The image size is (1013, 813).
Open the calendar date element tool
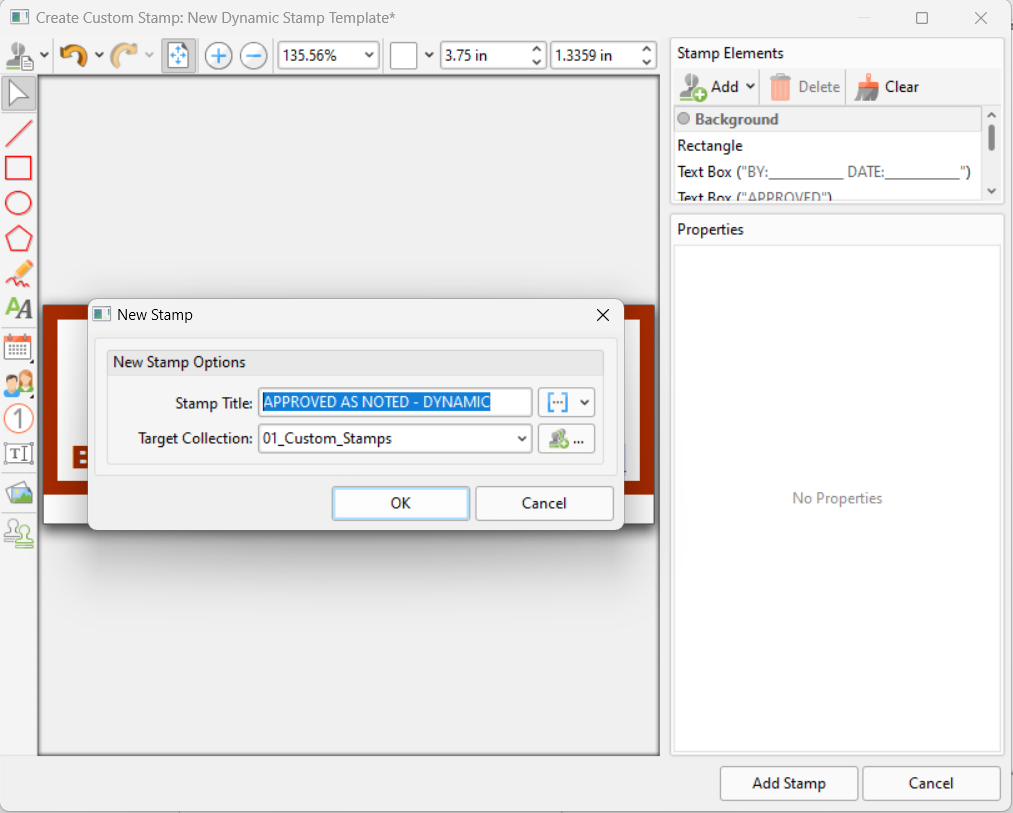coord(18,347)
